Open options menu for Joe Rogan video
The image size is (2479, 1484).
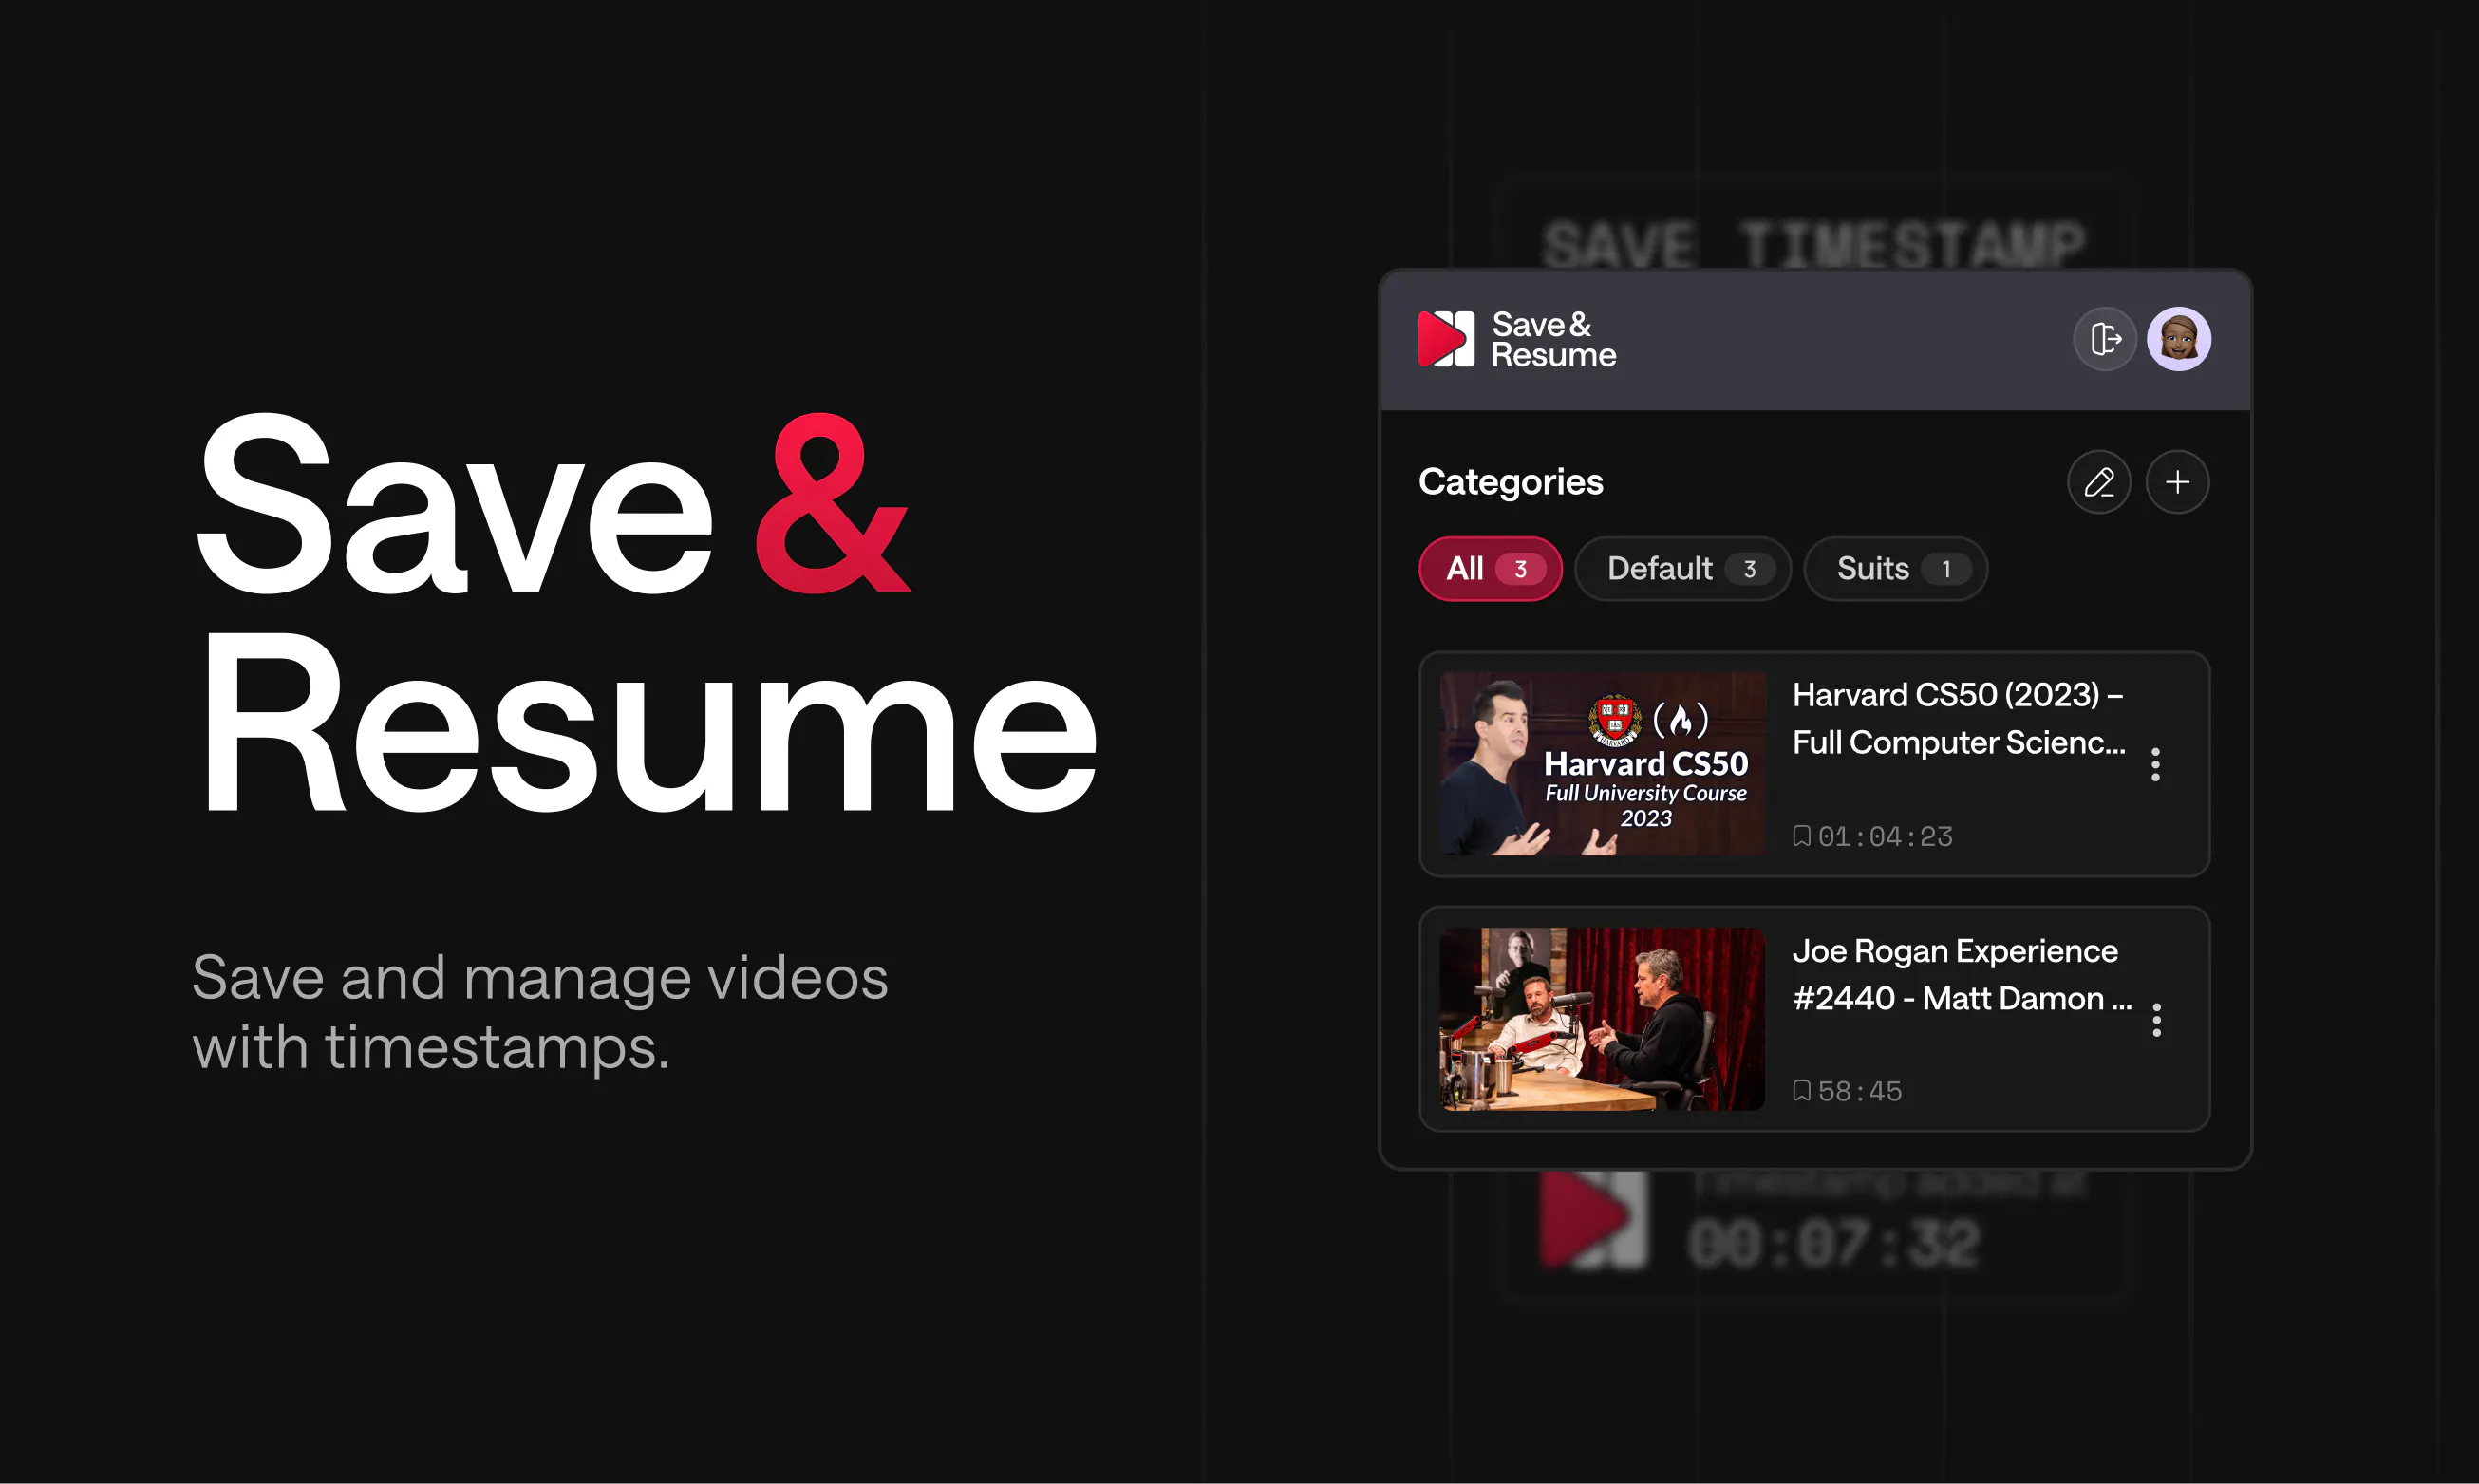pos(2157,1020)
